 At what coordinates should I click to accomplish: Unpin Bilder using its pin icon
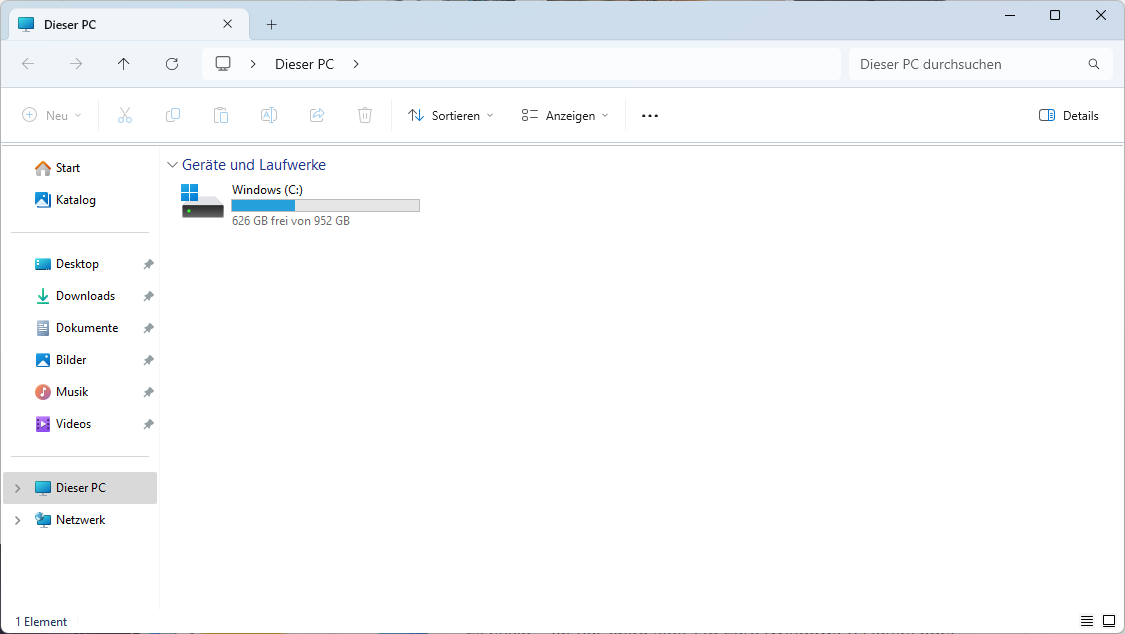pyautogui.click(x=149, y=360)
